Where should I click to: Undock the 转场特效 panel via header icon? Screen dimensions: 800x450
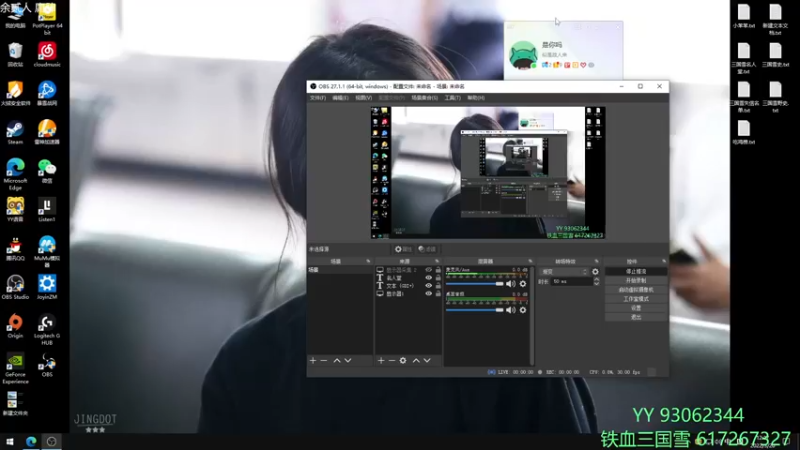point(596,261)
